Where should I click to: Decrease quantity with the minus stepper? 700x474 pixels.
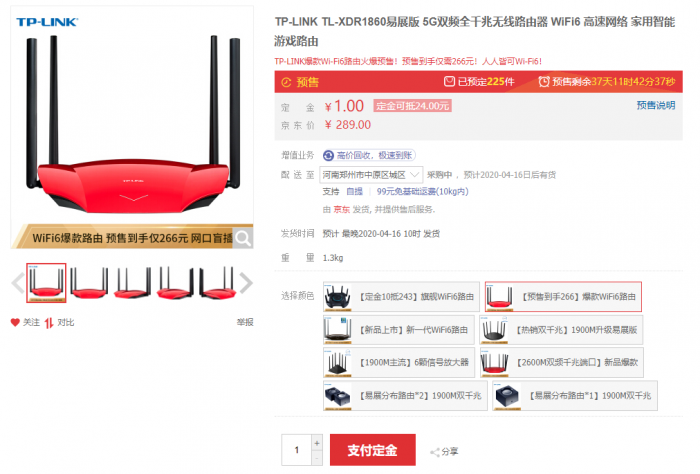tap(317, 458)
